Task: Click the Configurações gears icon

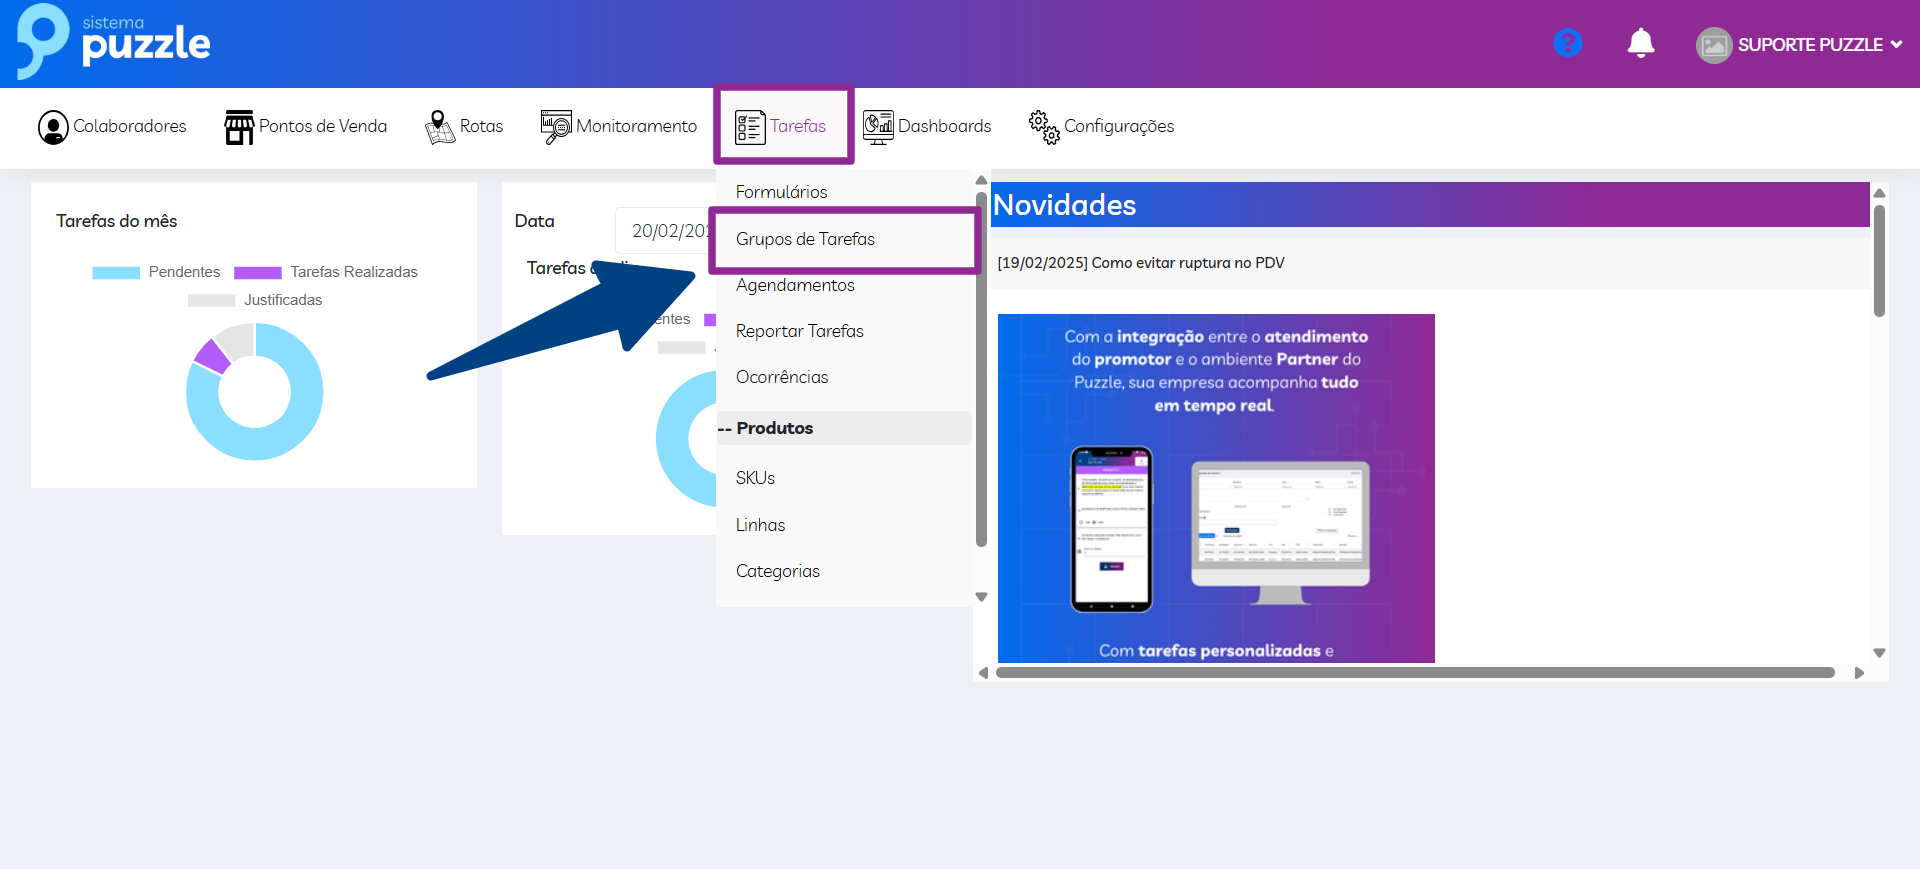Action: coord(1044,127)
